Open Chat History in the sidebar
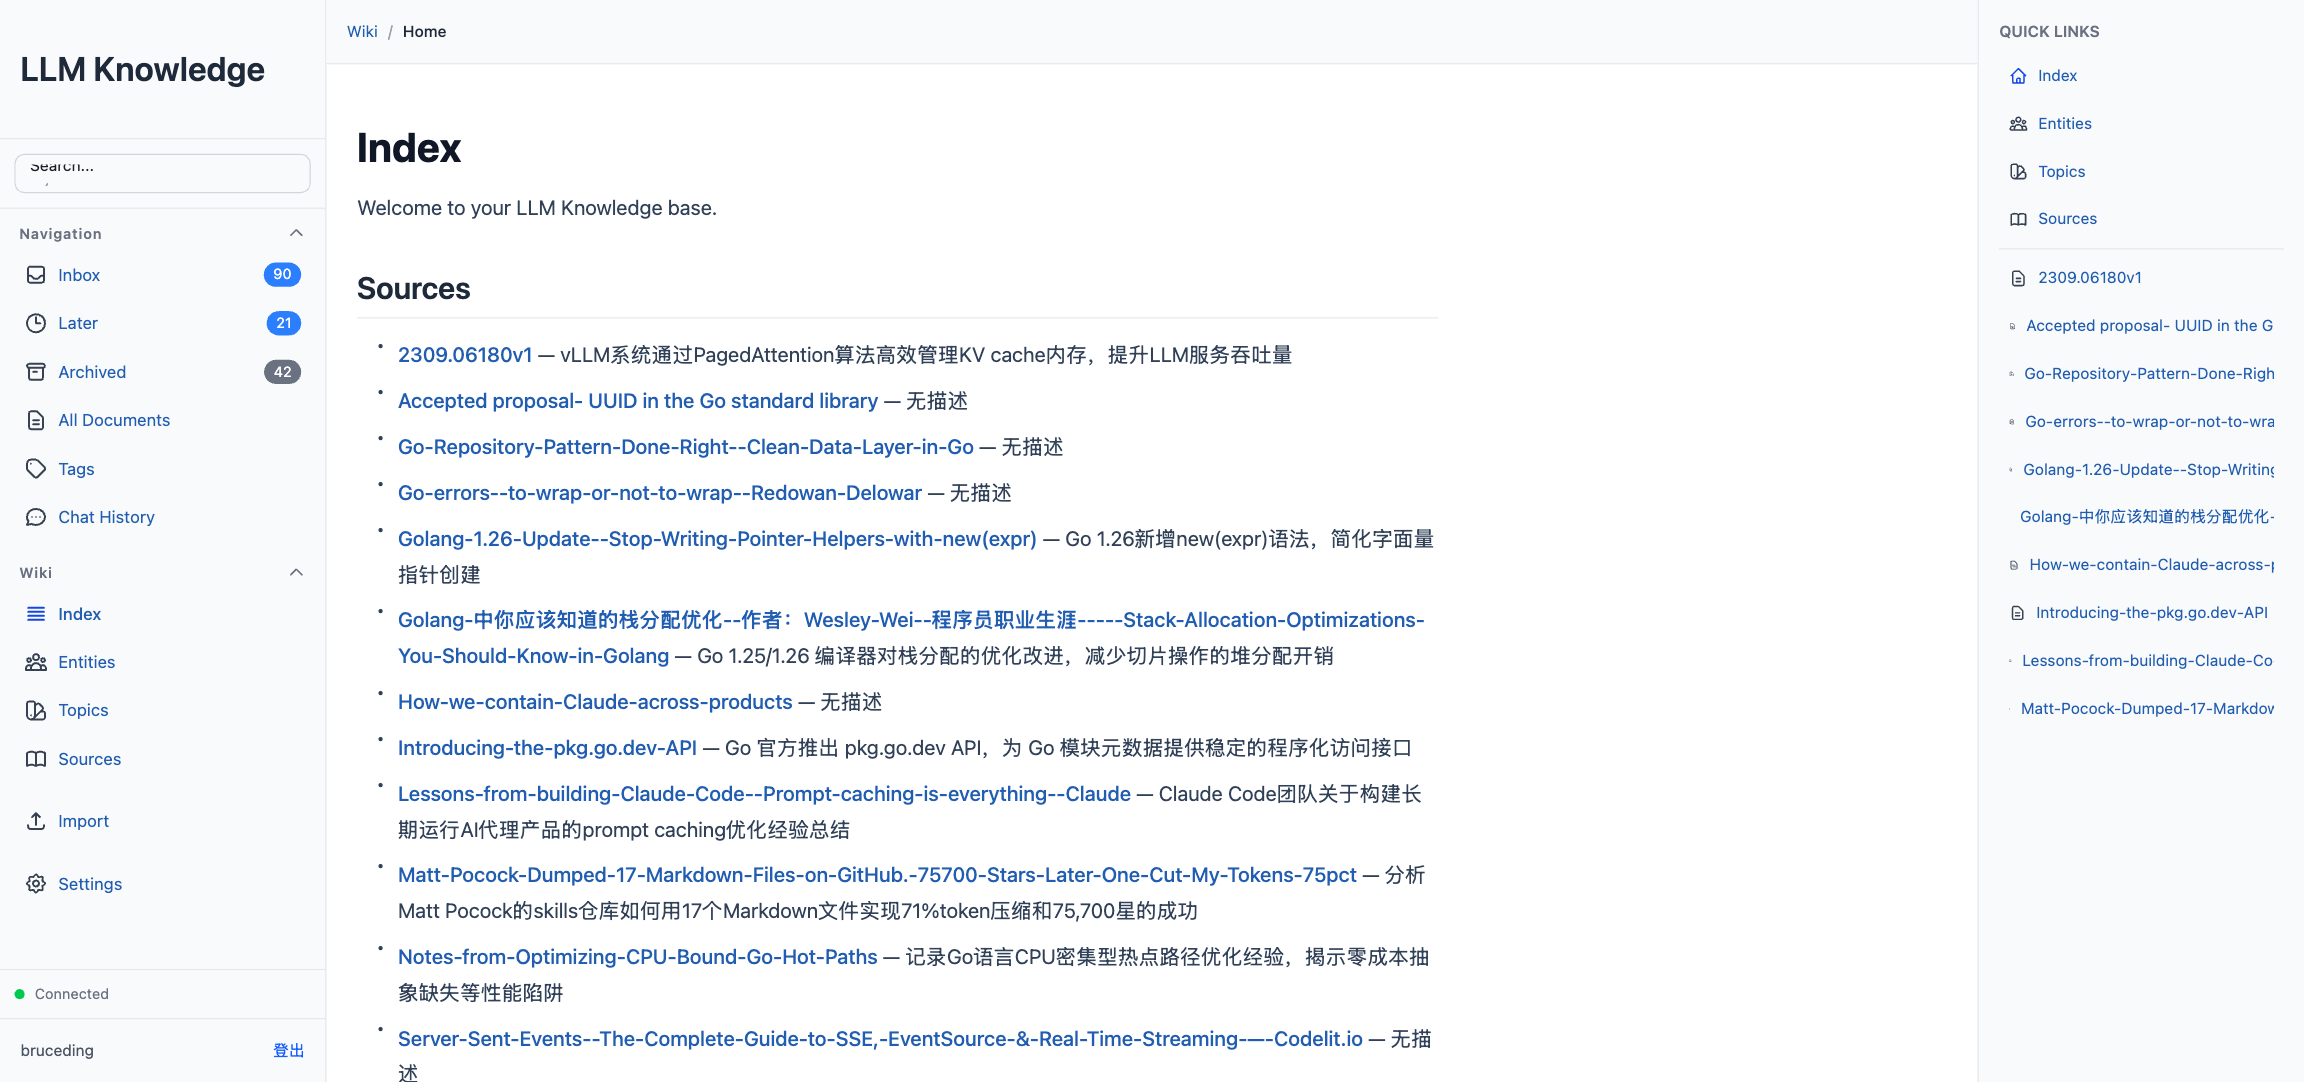The height and width of the screenshot is (1082, 2304). tap(162, 517)
